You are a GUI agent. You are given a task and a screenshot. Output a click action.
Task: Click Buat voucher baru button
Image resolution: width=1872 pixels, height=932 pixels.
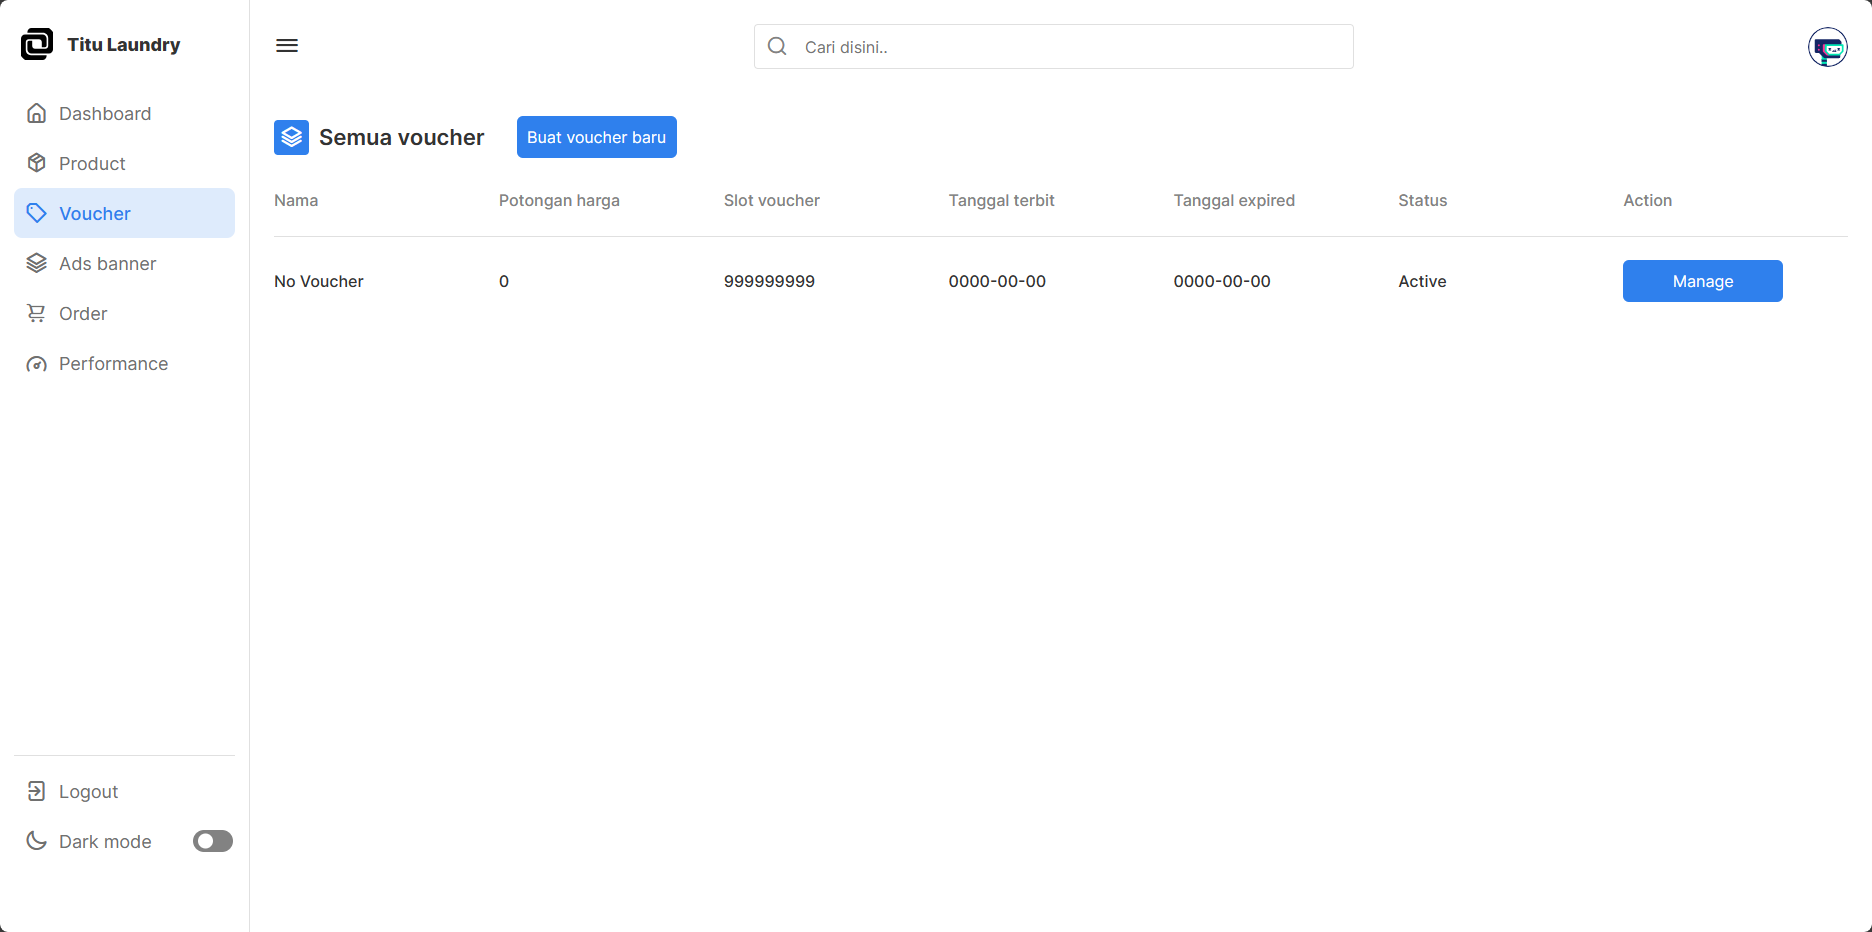(x=596, y=137)
